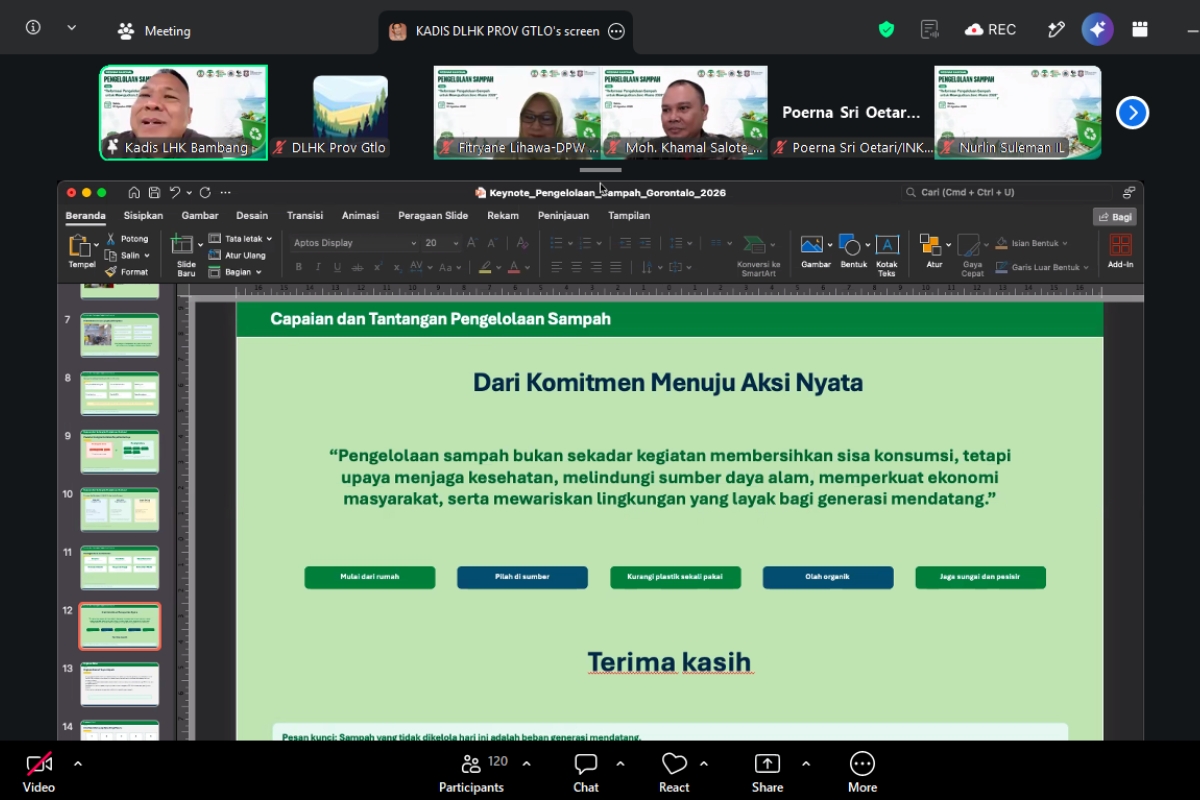Switch to the Sisipkan ribbon tab

pyautogui.click(x=143, y=215)
